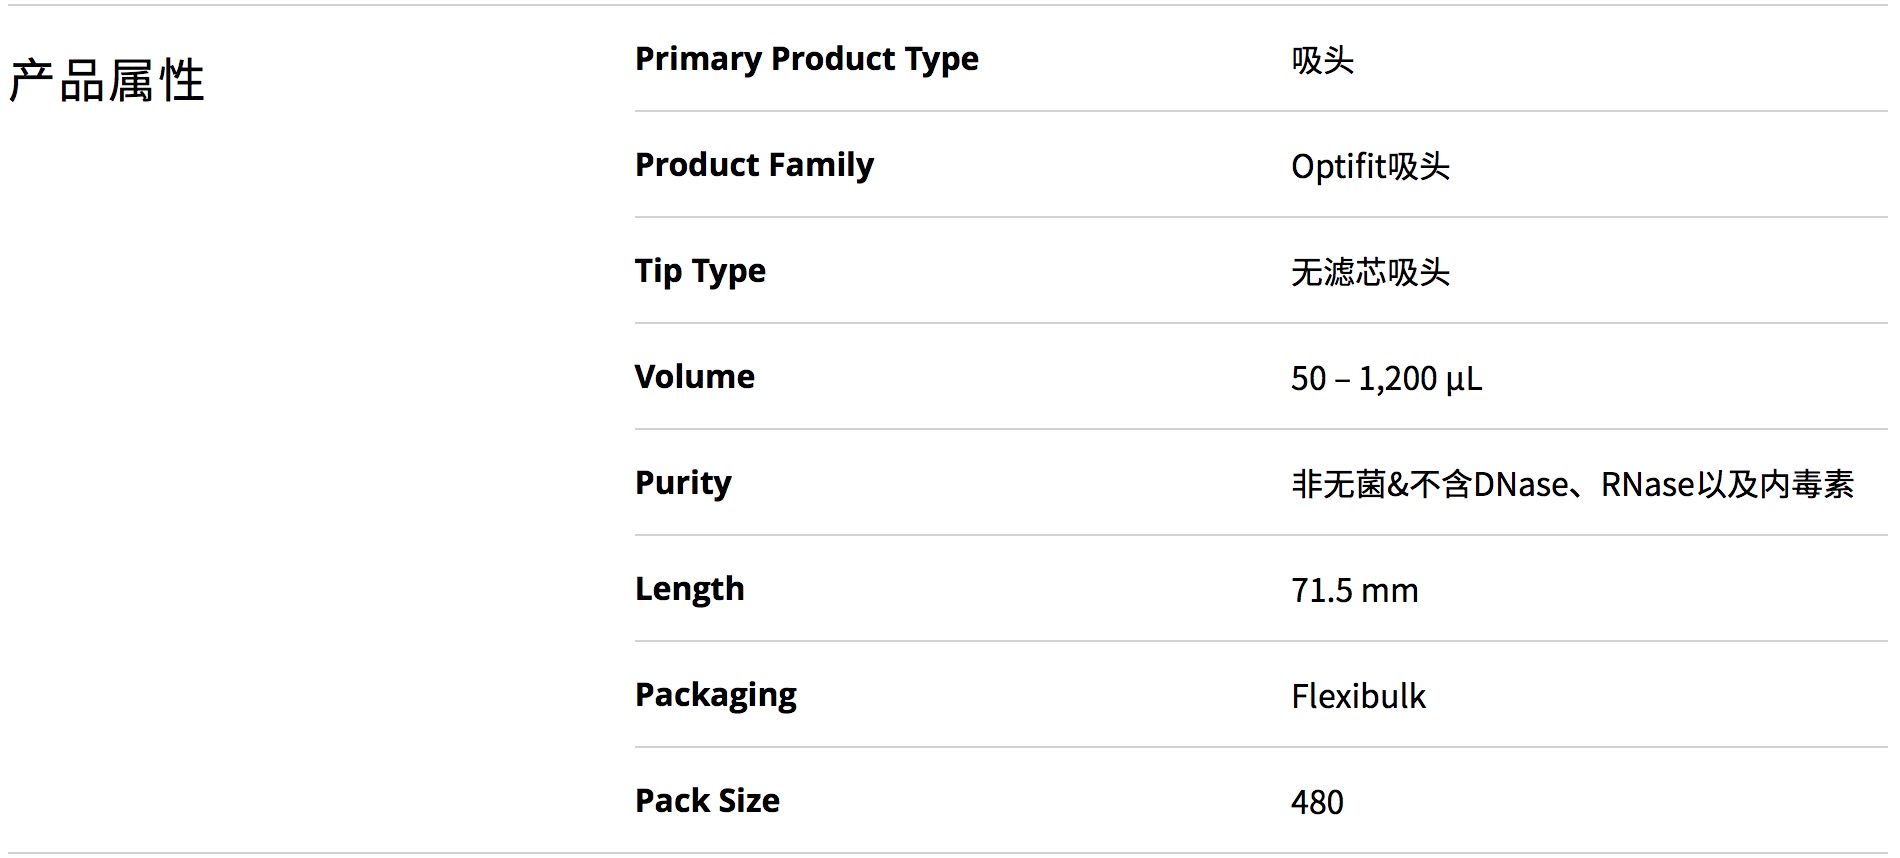This screenshot has height=858, width=1900.
Task: Click the word DNase in Purity value
Action: [x=1521, y=484]
